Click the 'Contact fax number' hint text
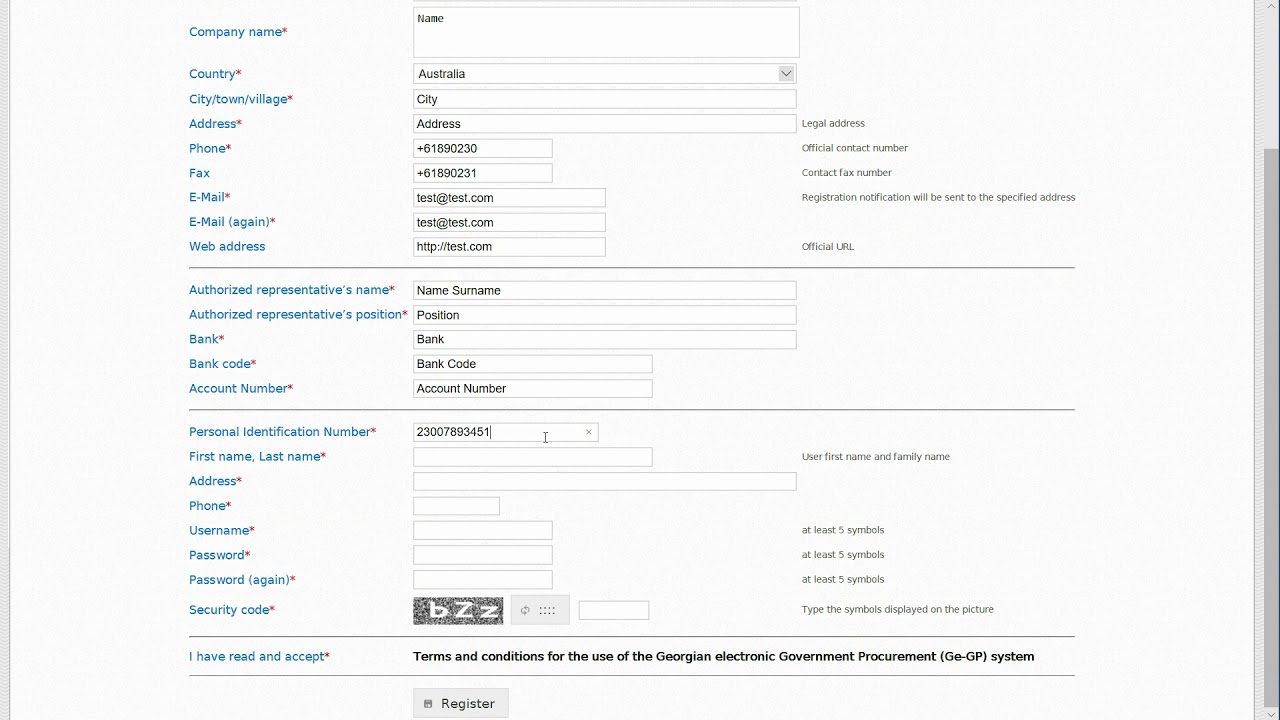The image size is (1280, 720). [x=846, y=173]
